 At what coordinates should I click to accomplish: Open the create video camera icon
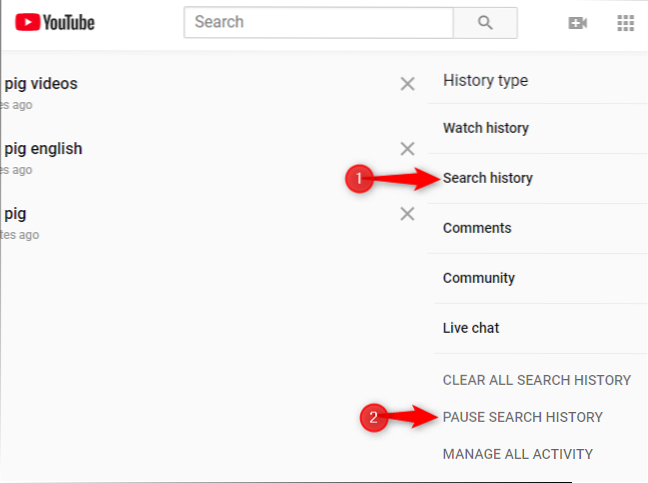[x=577, y=23]
